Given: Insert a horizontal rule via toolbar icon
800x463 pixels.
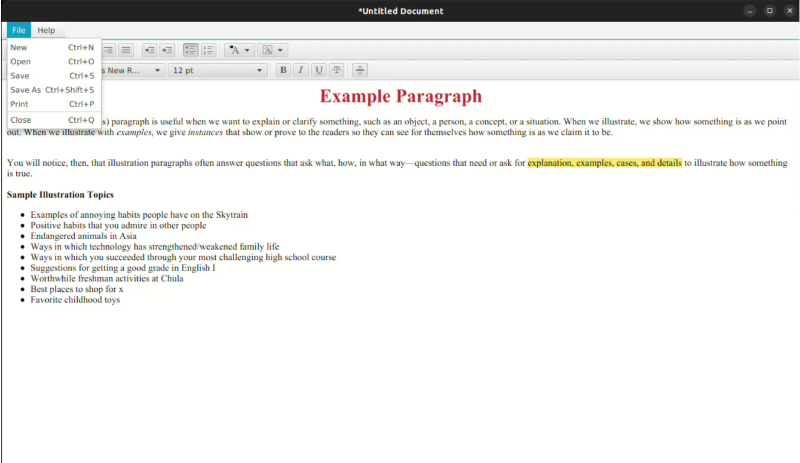Looking at the screenshot, I should tap(360, 70).
